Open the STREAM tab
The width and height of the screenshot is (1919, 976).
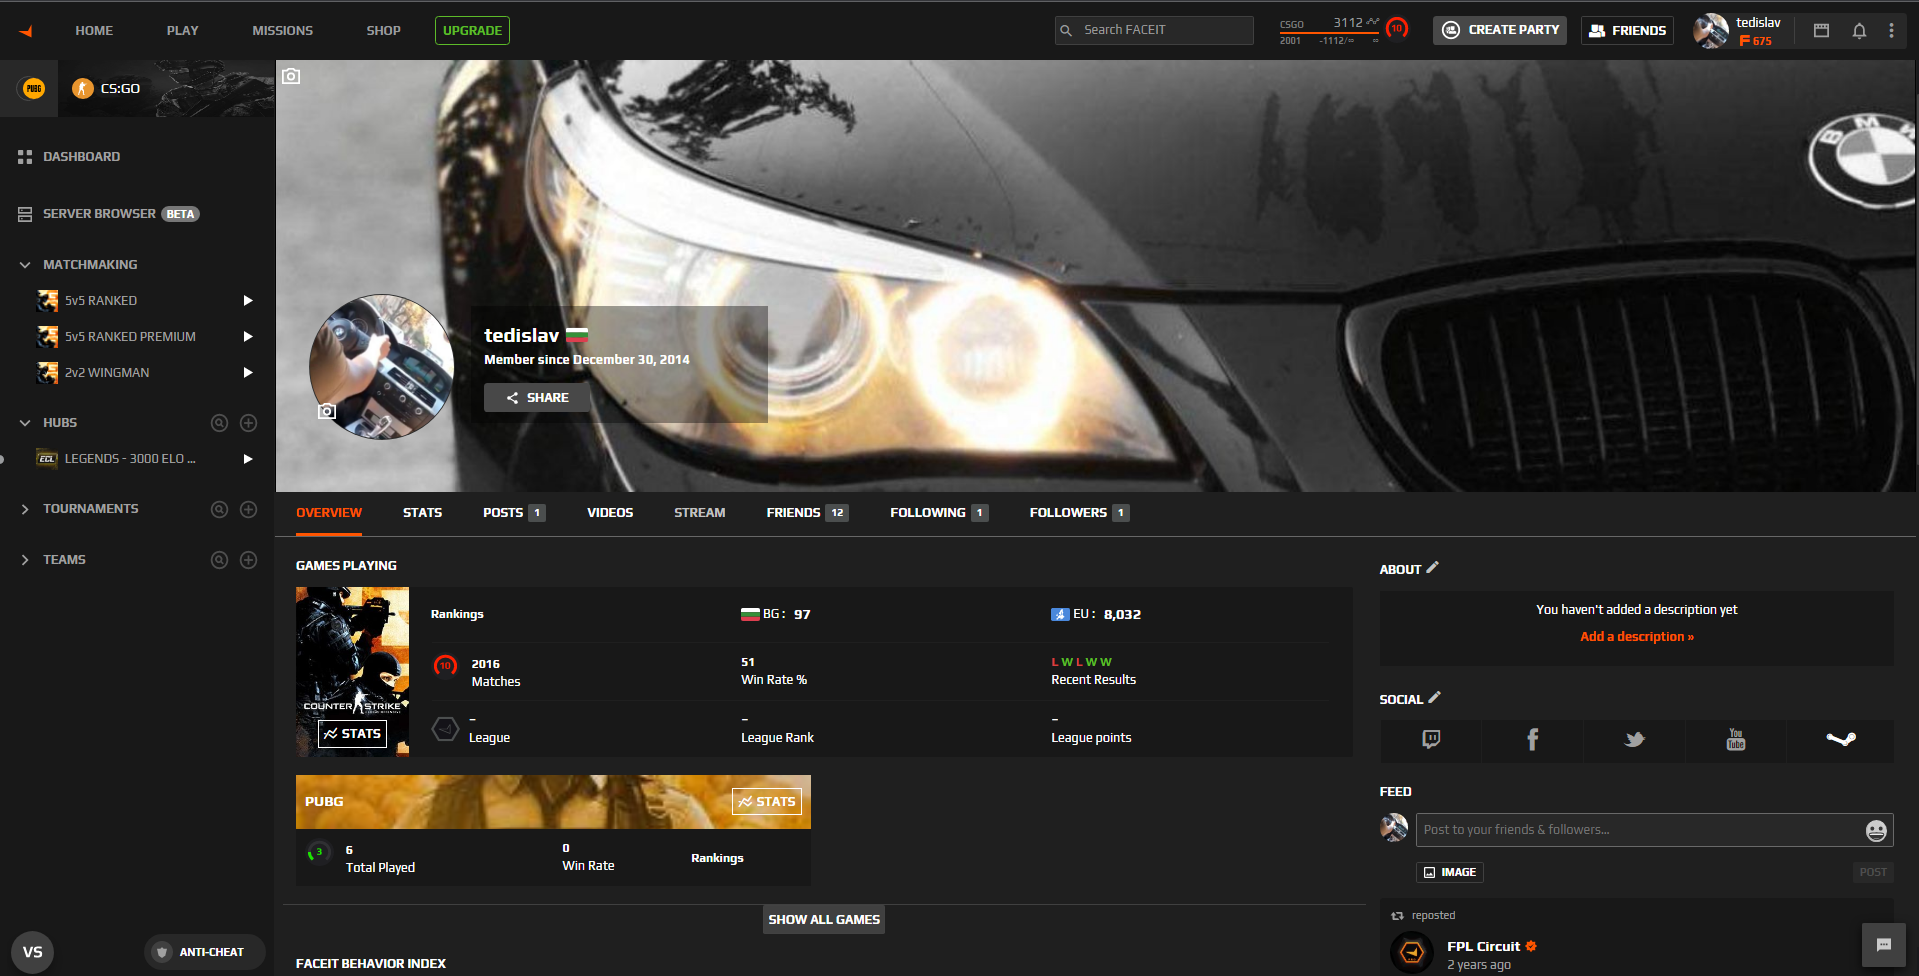click(700, 513)
